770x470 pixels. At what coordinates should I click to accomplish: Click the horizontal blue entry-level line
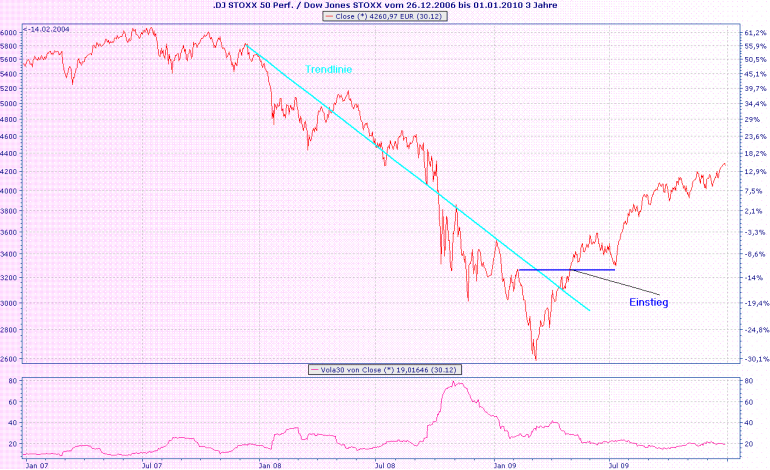click(x=566, y=270)
